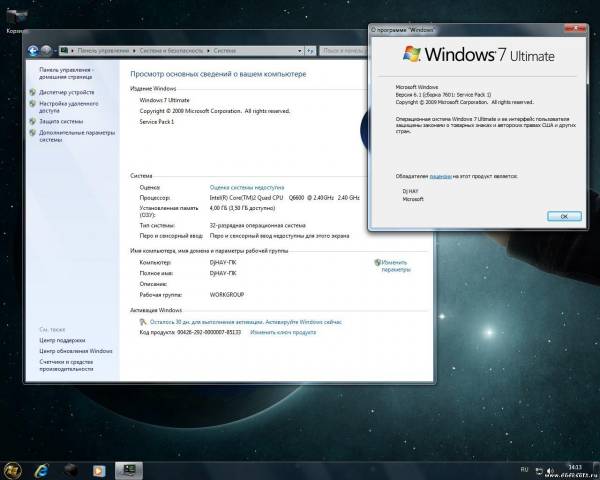The height and width of the screenshot is (480, 600).
Task: Click the control panel icon in address bar
Action: point(64,51)
